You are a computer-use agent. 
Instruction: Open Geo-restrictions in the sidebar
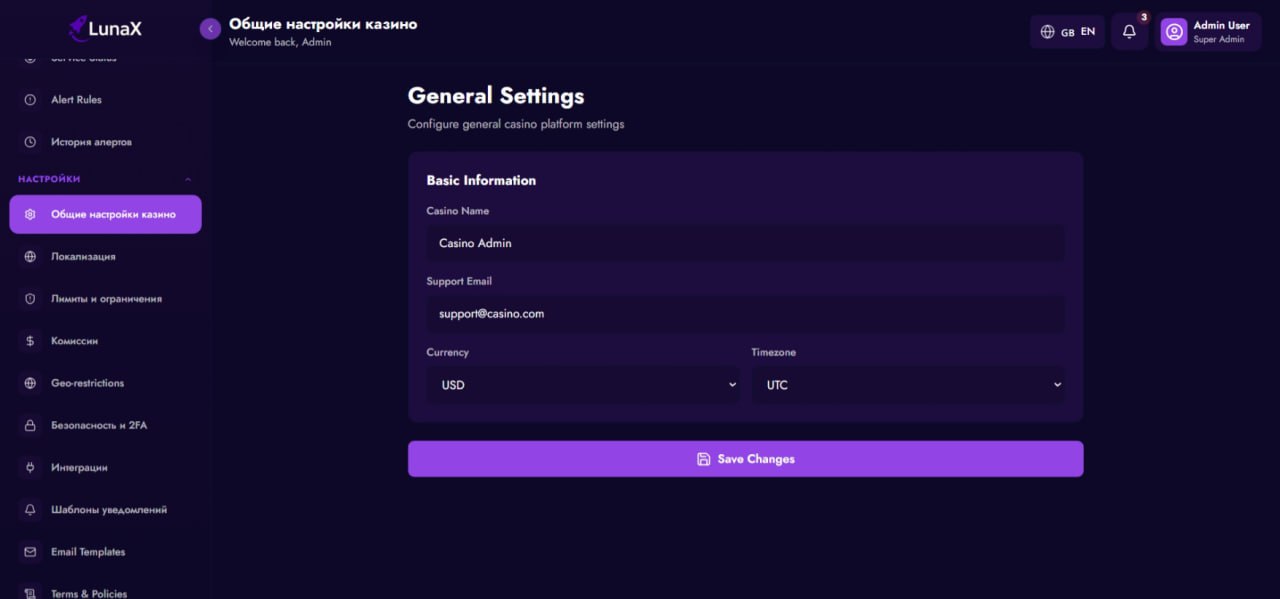[88, 383]
